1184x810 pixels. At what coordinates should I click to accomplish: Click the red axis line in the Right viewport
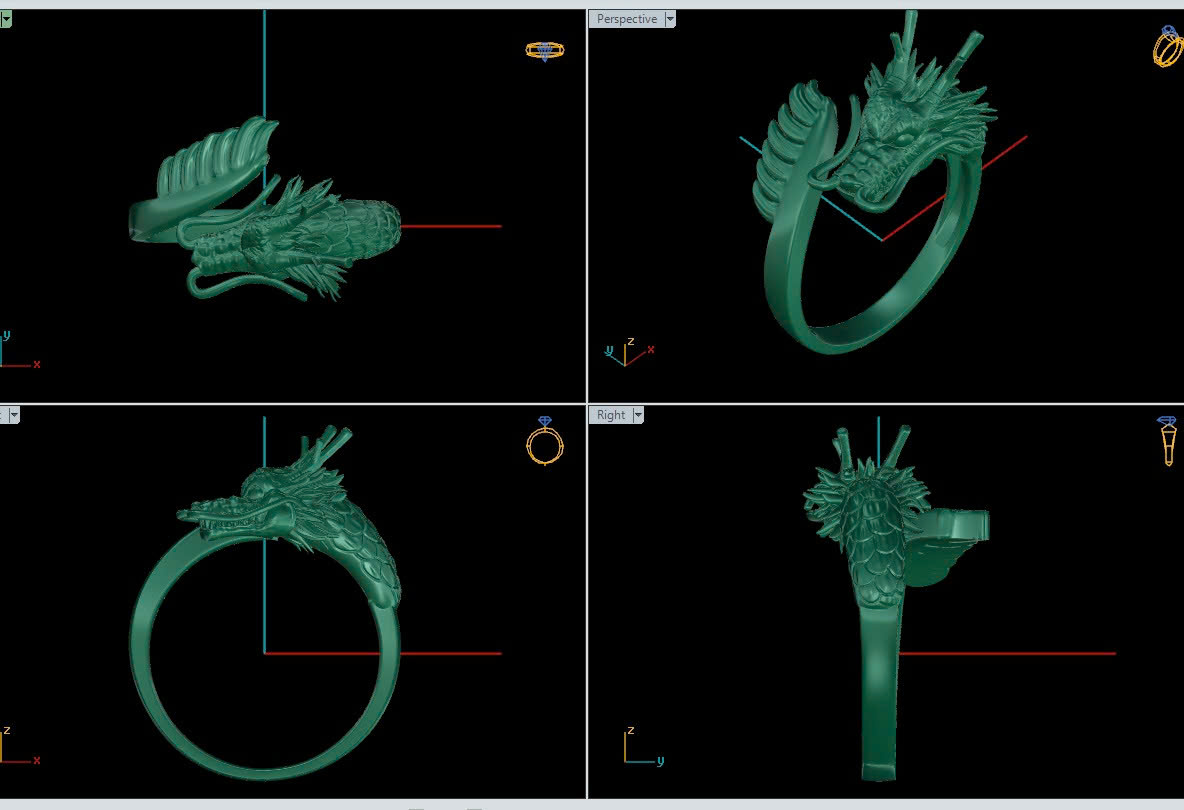point(1010,653)
